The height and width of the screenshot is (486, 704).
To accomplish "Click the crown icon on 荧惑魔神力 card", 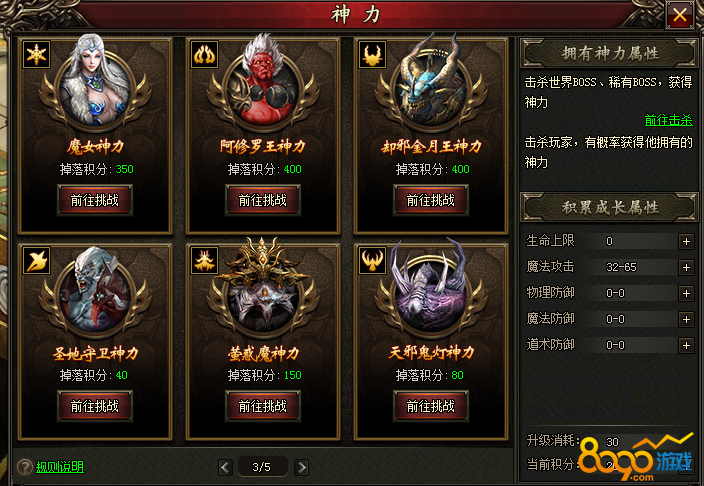I will click(204, 261).
